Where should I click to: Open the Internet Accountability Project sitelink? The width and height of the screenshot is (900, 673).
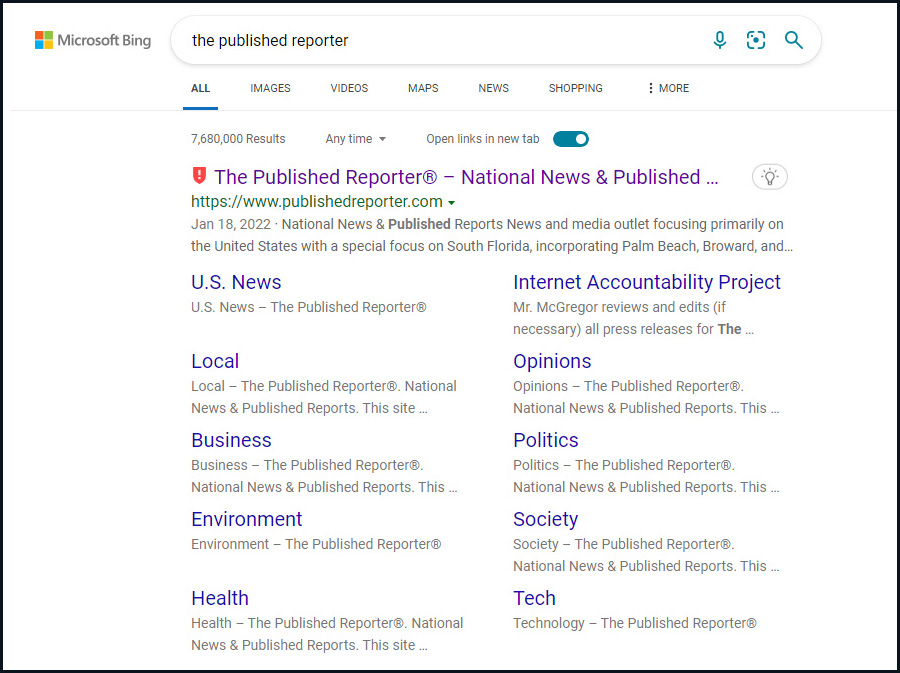(647, 282)
